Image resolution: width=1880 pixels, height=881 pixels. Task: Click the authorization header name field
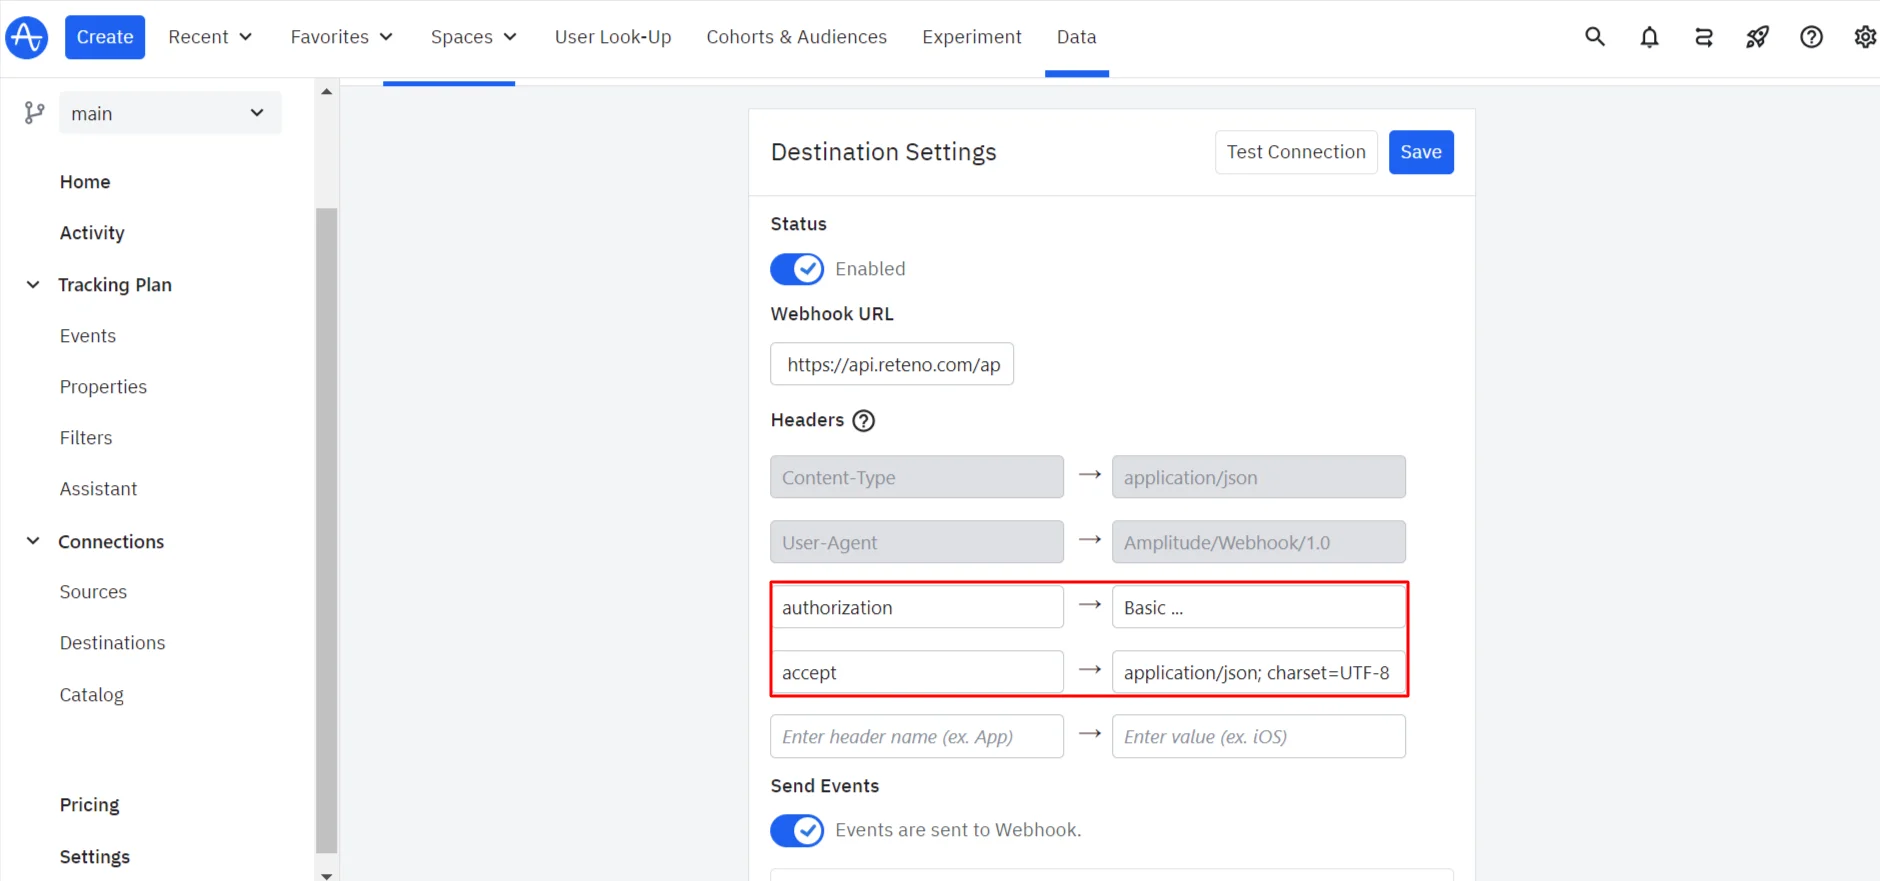pyautogui.click(x=917, y=607)
